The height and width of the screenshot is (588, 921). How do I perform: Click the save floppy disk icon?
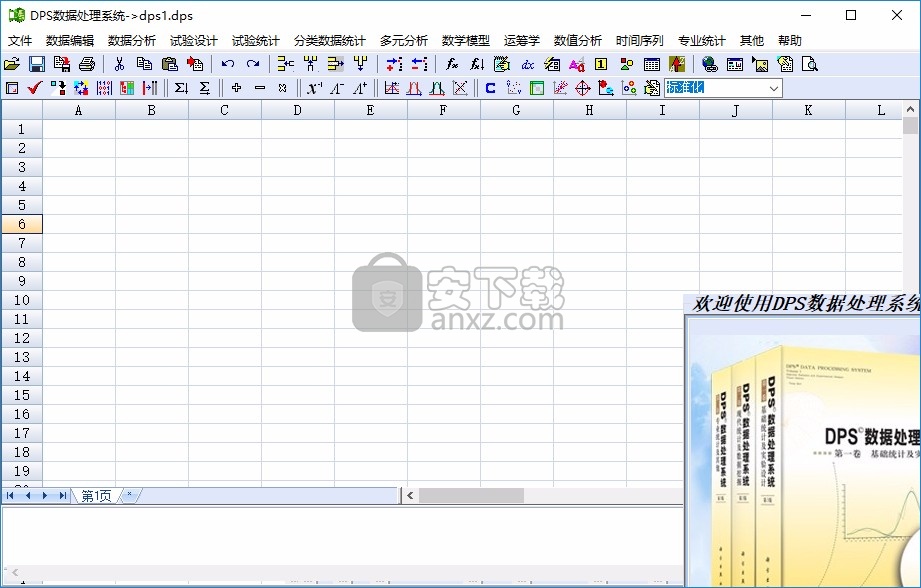(x=37, y=64)
